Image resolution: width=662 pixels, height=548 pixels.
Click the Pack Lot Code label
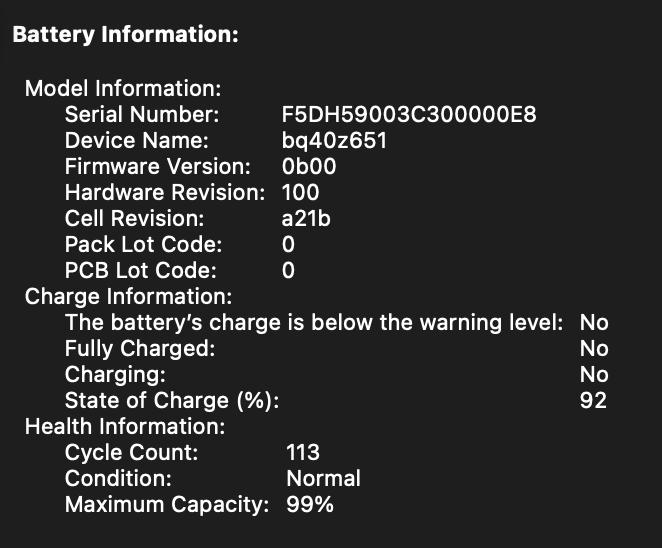pos(143,244)
